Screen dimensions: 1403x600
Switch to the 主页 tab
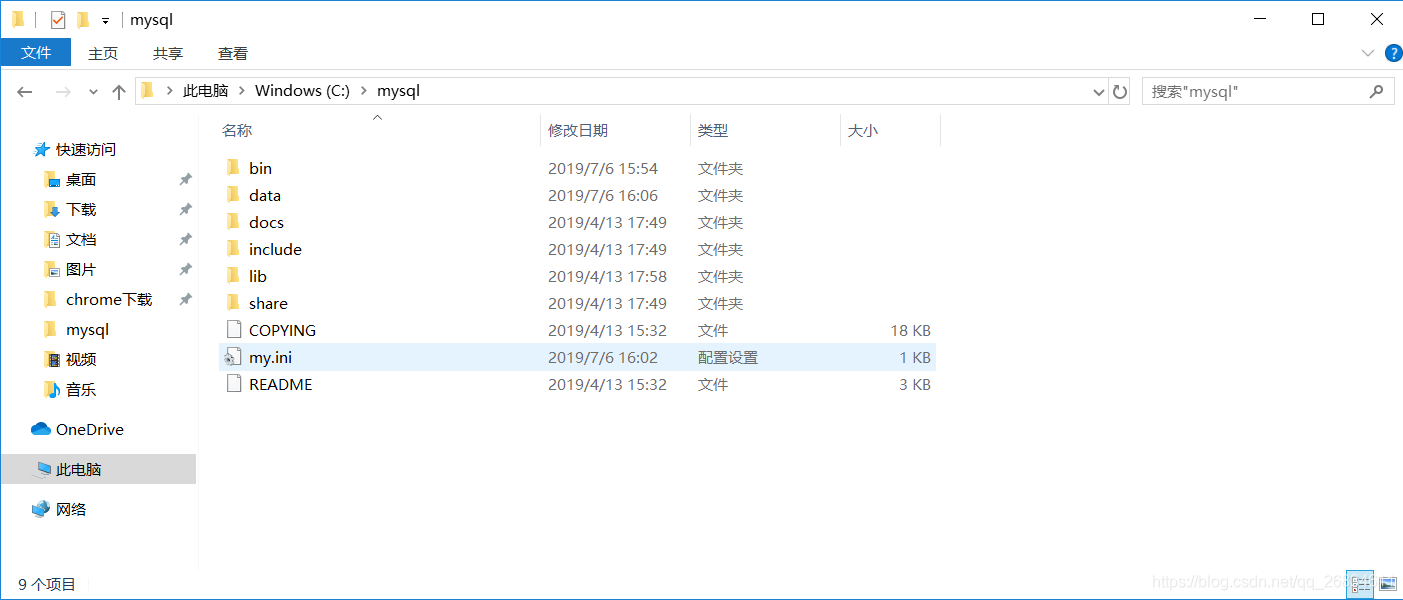(103, 53)
